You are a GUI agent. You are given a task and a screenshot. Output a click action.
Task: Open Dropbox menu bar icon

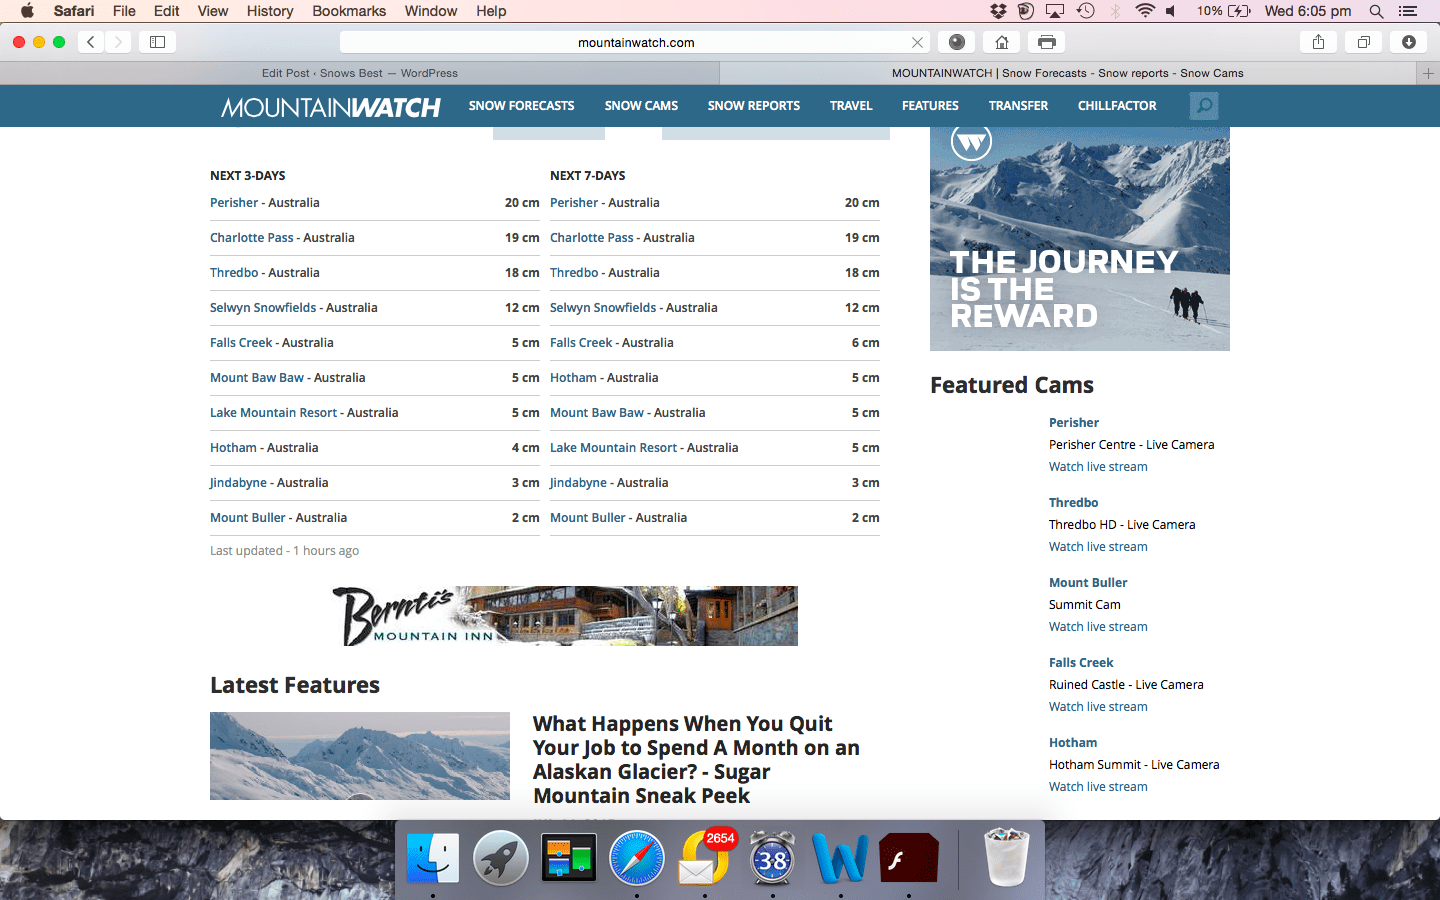click(997, 11)
